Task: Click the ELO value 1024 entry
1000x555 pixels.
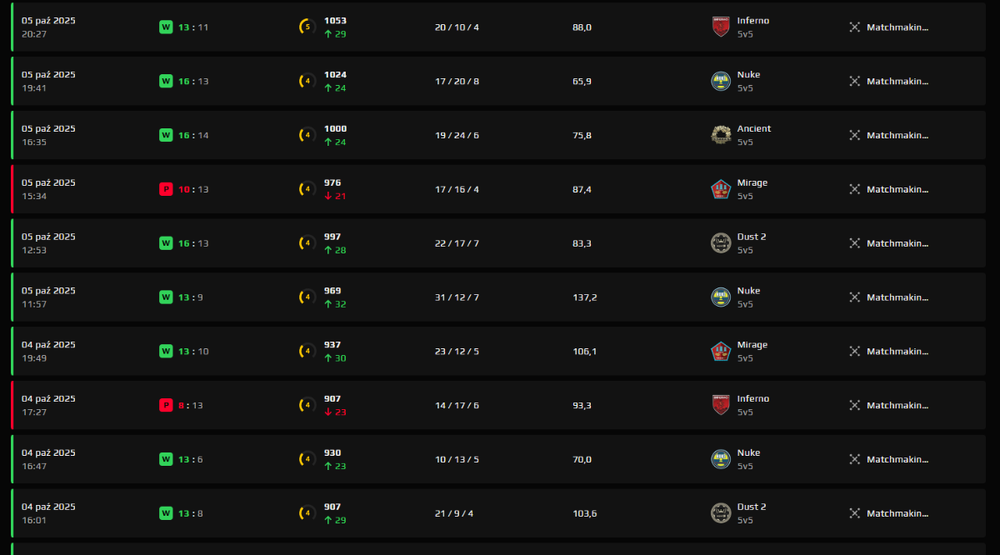Action: point(335,75)
